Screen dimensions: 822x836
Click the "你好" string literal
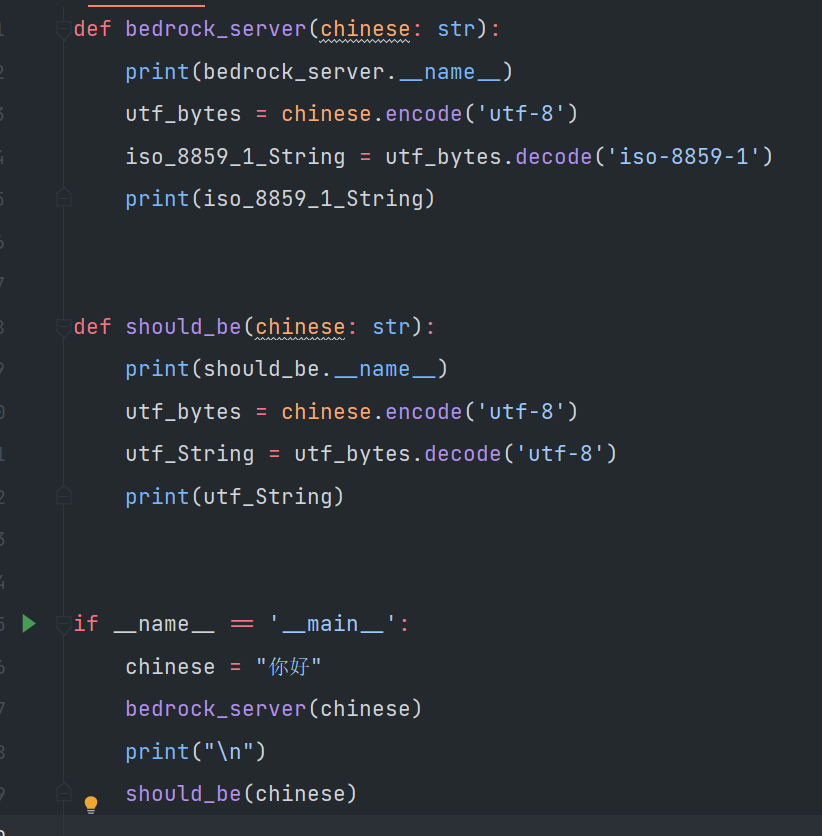[x=288, y=666]
